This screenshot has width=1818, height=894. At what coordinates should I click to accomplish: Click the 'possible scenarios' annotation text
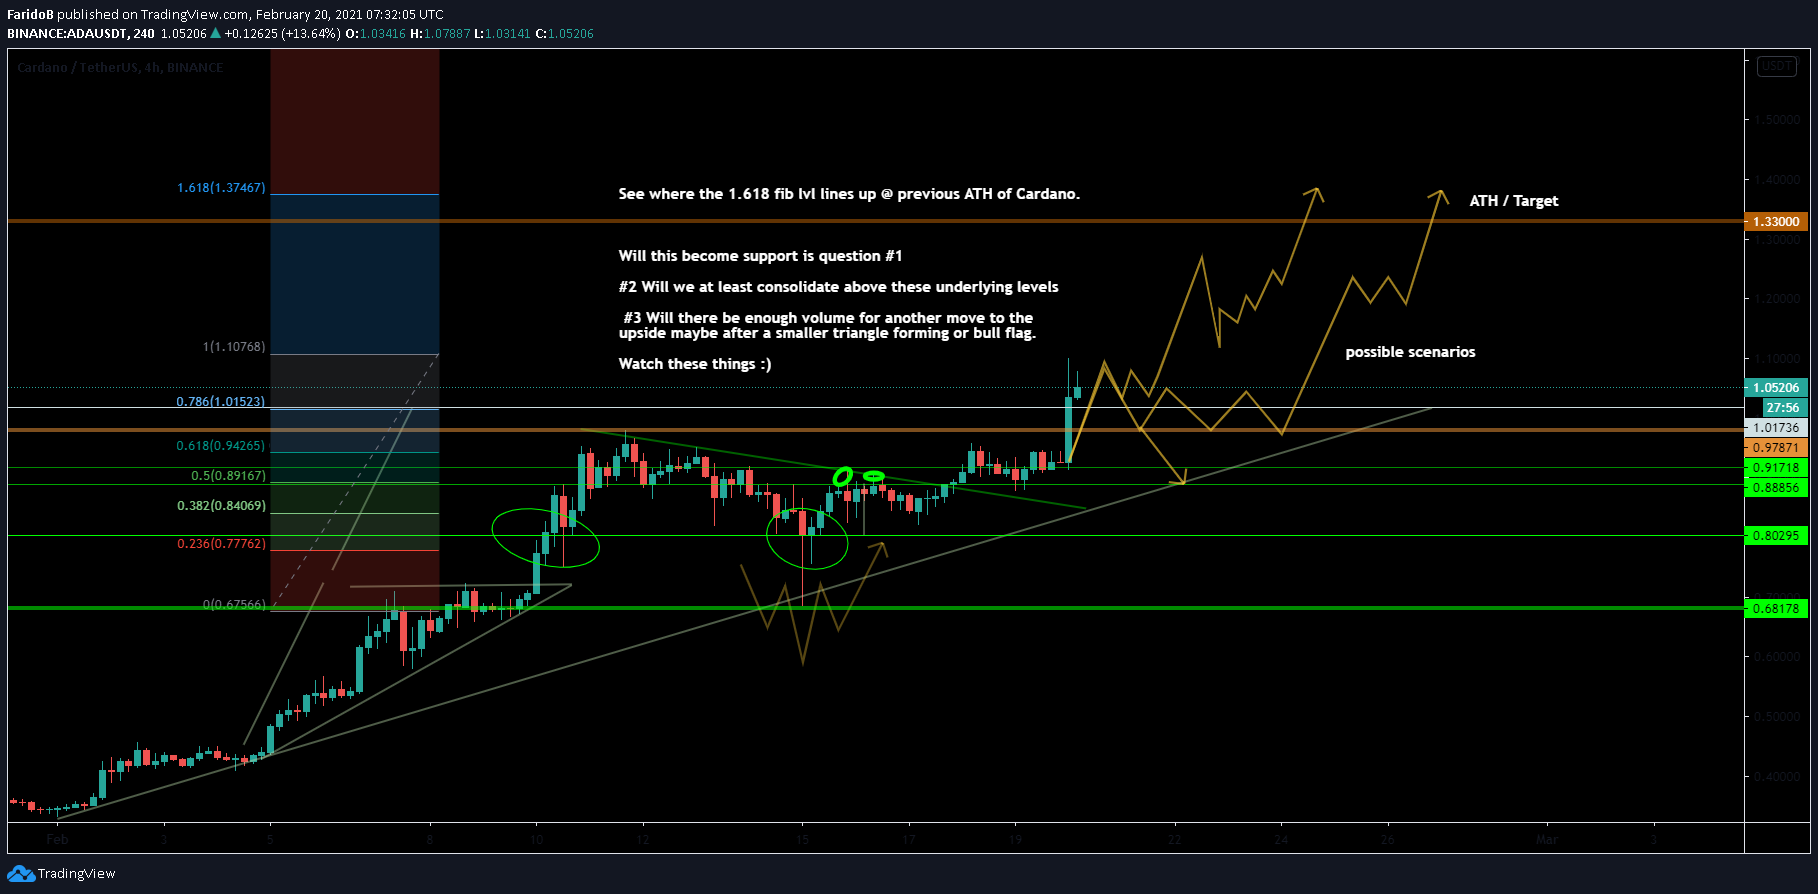(x=1410, y=352)
